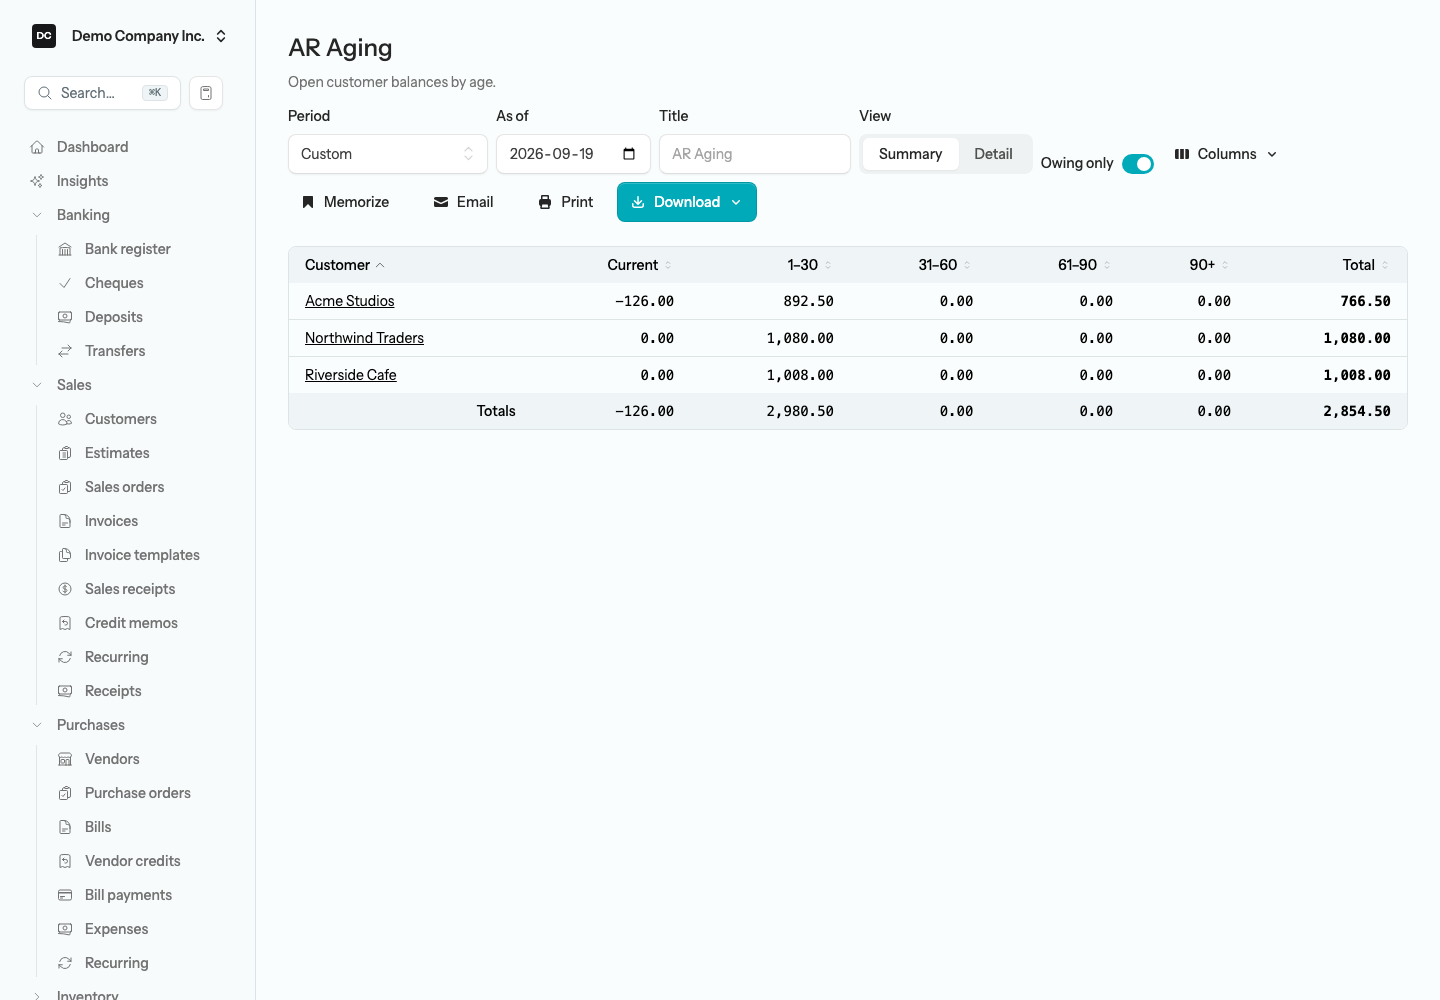Sort by the Total column header
This screenshot has width=1440, height=1000.
1365,265
